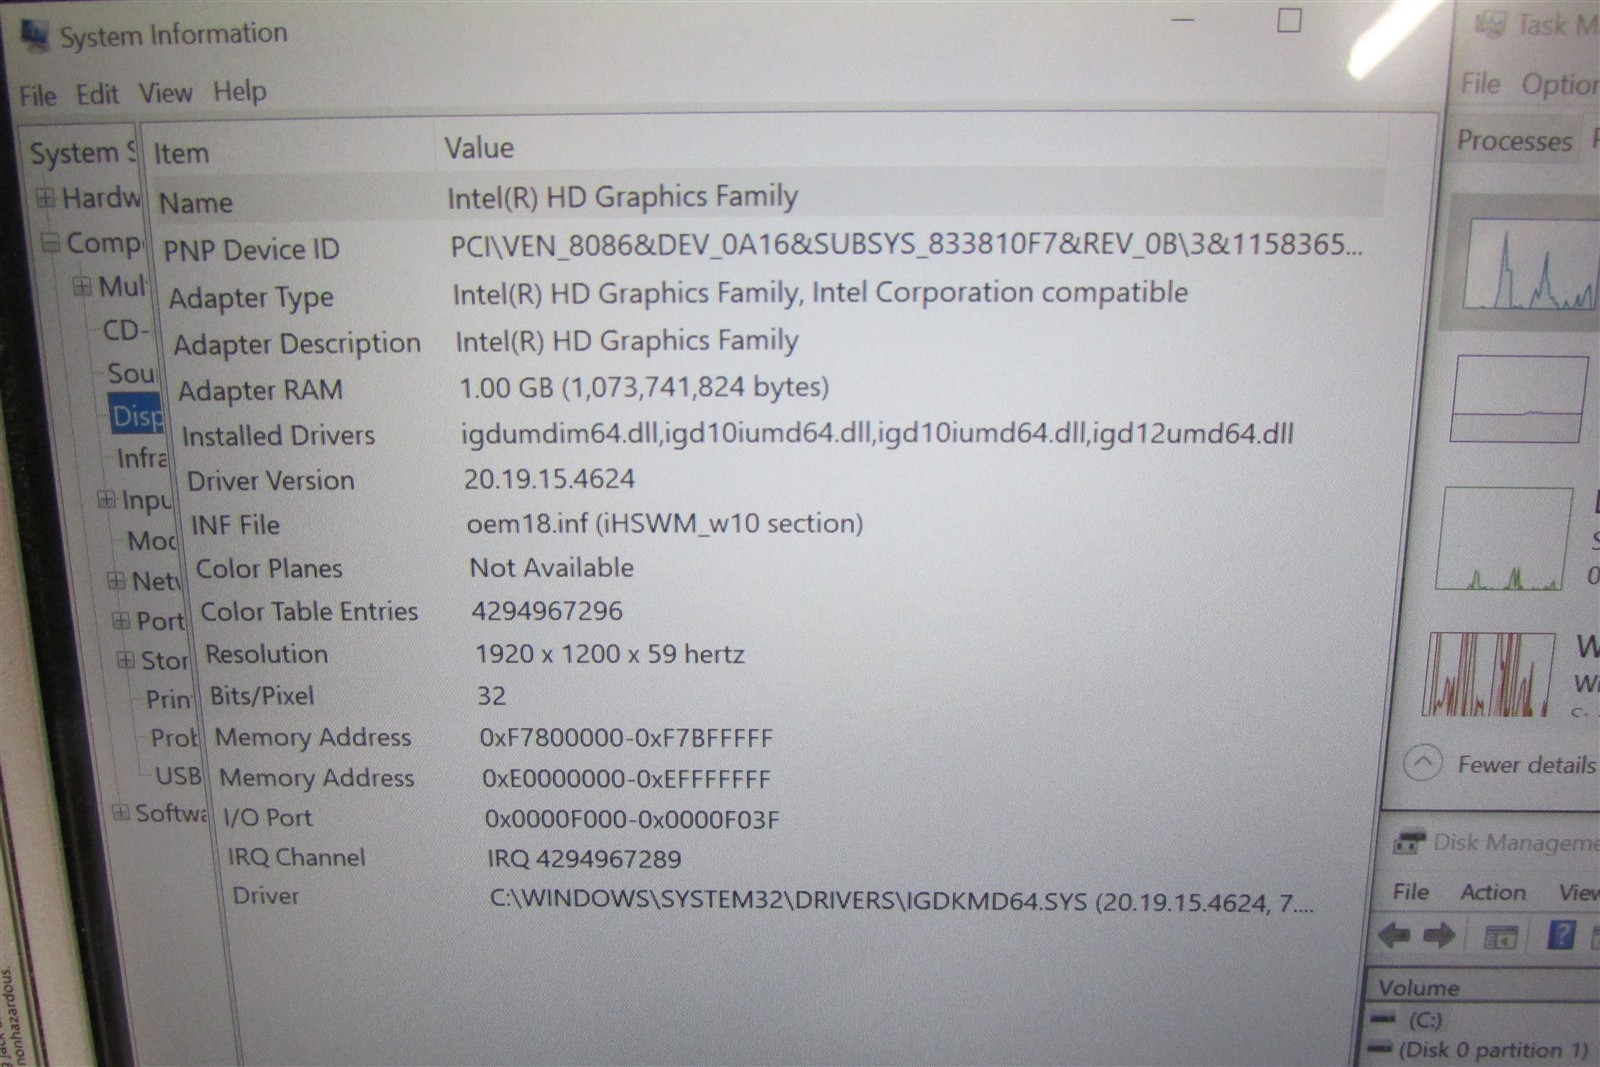Select the Modem tree item

pos(152,541)
